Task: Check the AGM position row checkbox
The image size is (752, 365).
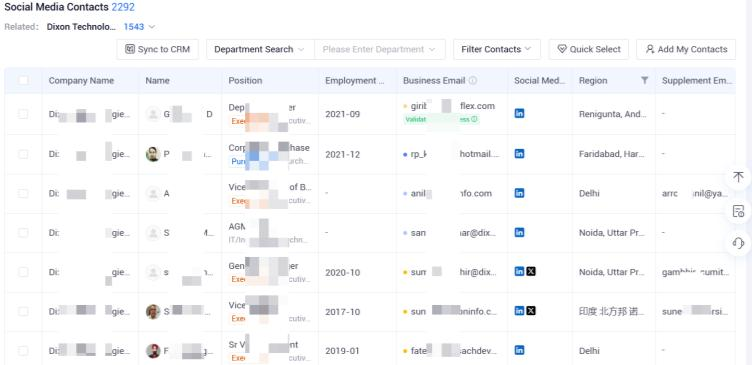Action: [23, 233]
